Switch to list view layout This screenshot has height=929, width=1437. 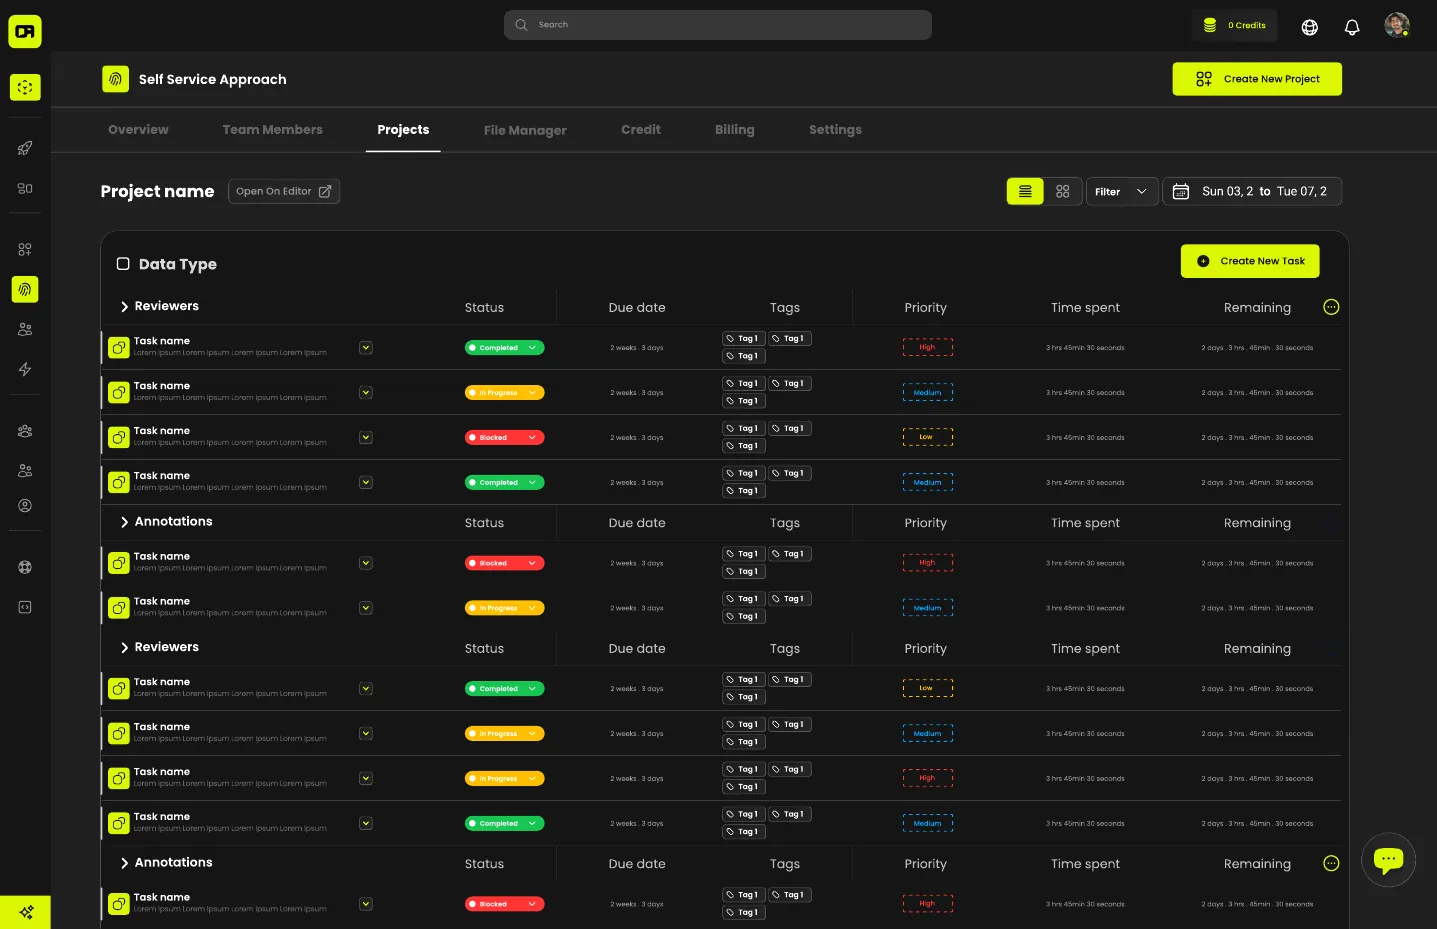[x=1025, y=191]
